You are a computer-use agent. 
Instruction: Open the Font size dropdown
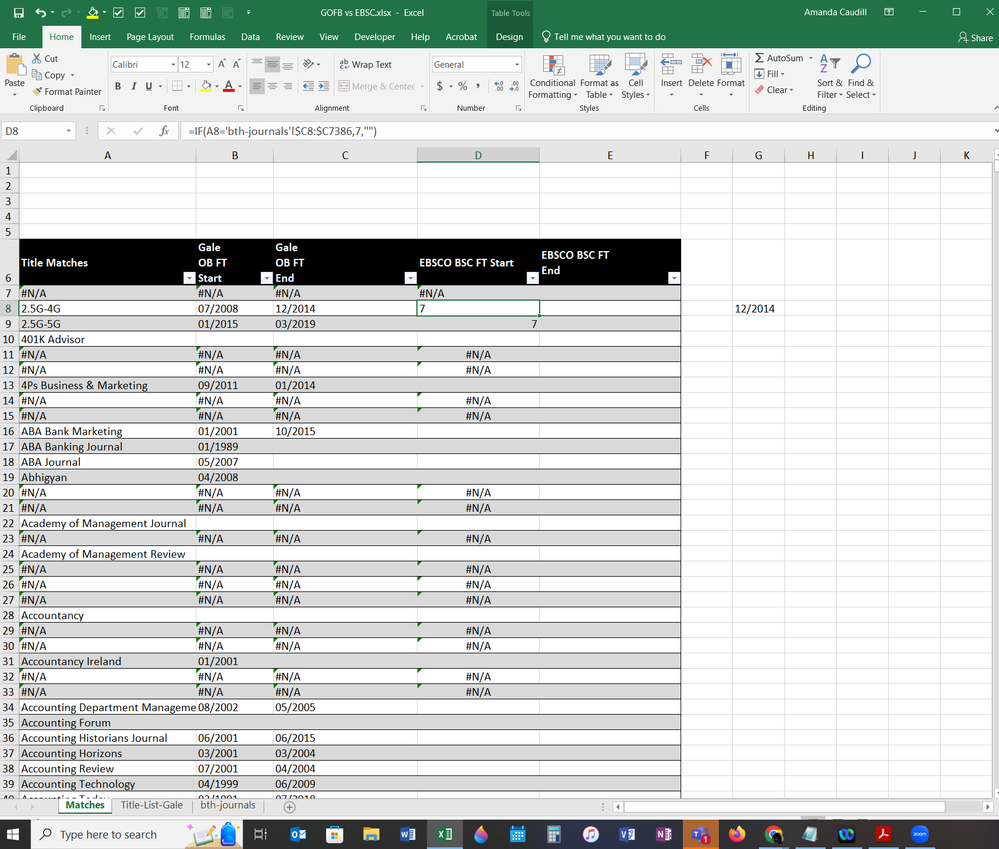tap(208, 64)
